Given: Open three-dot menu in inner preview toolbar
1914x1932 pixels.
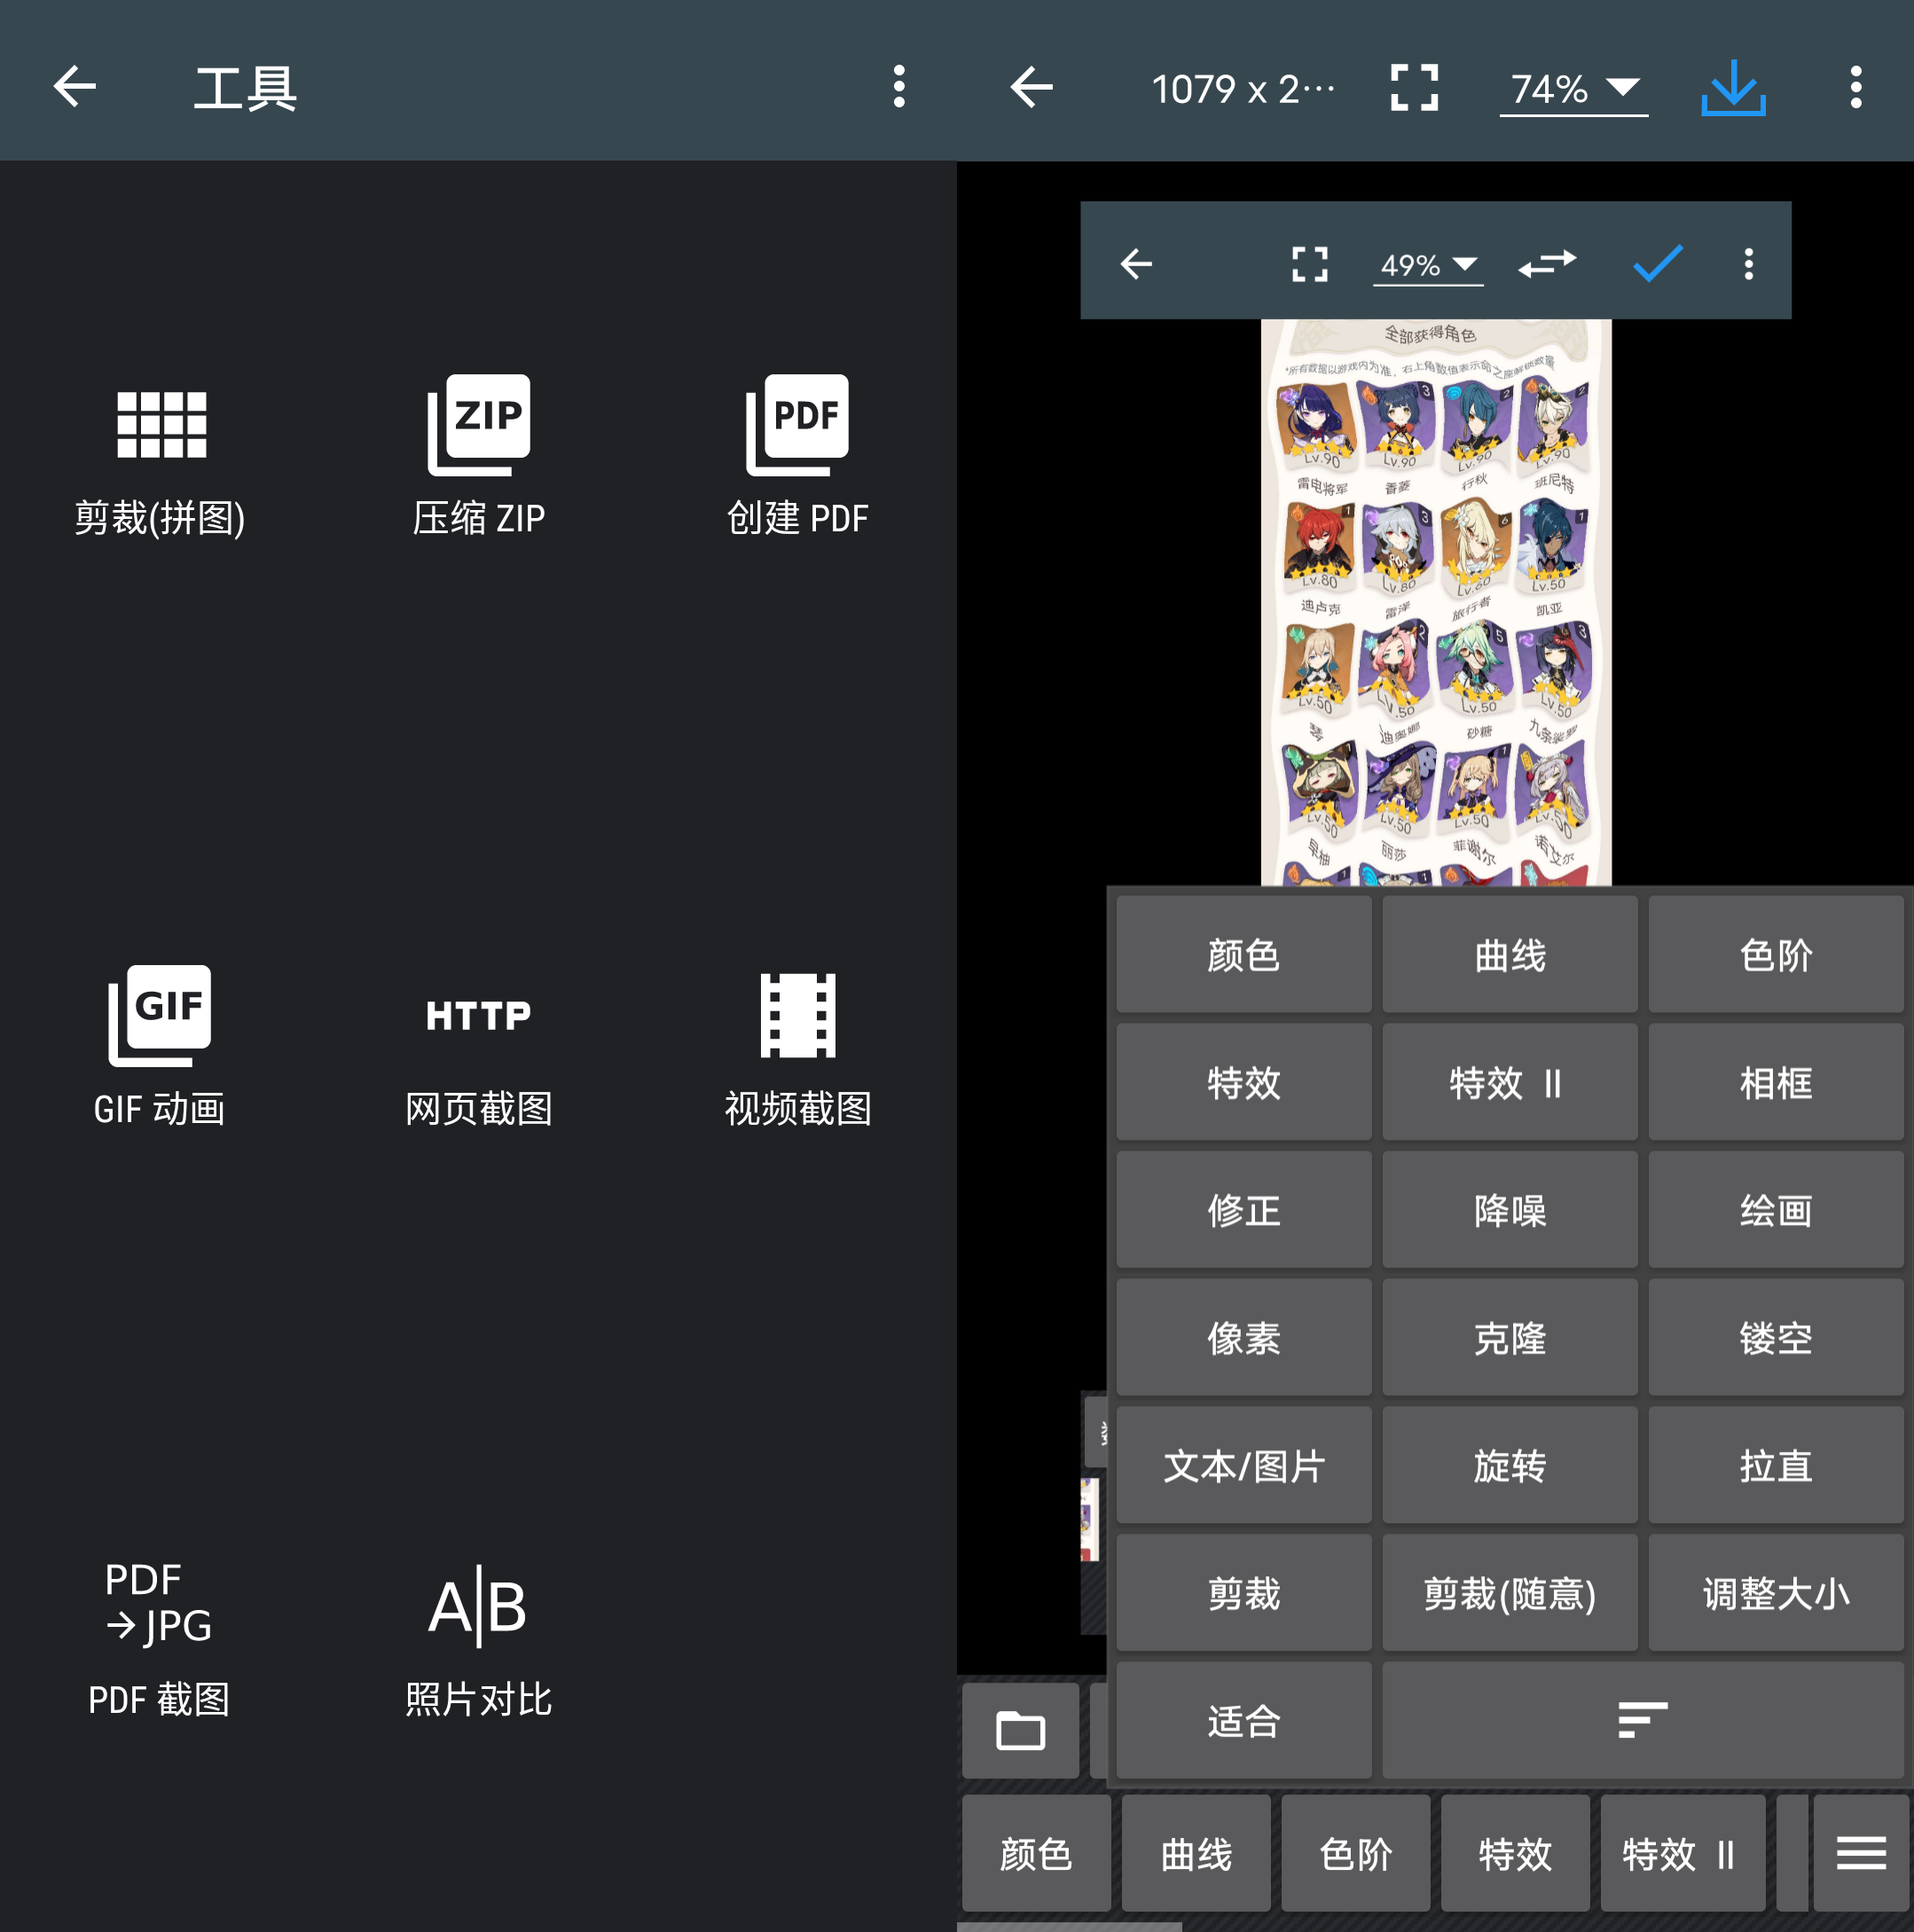Looking at the screenshot, I should pos(1749,264).
